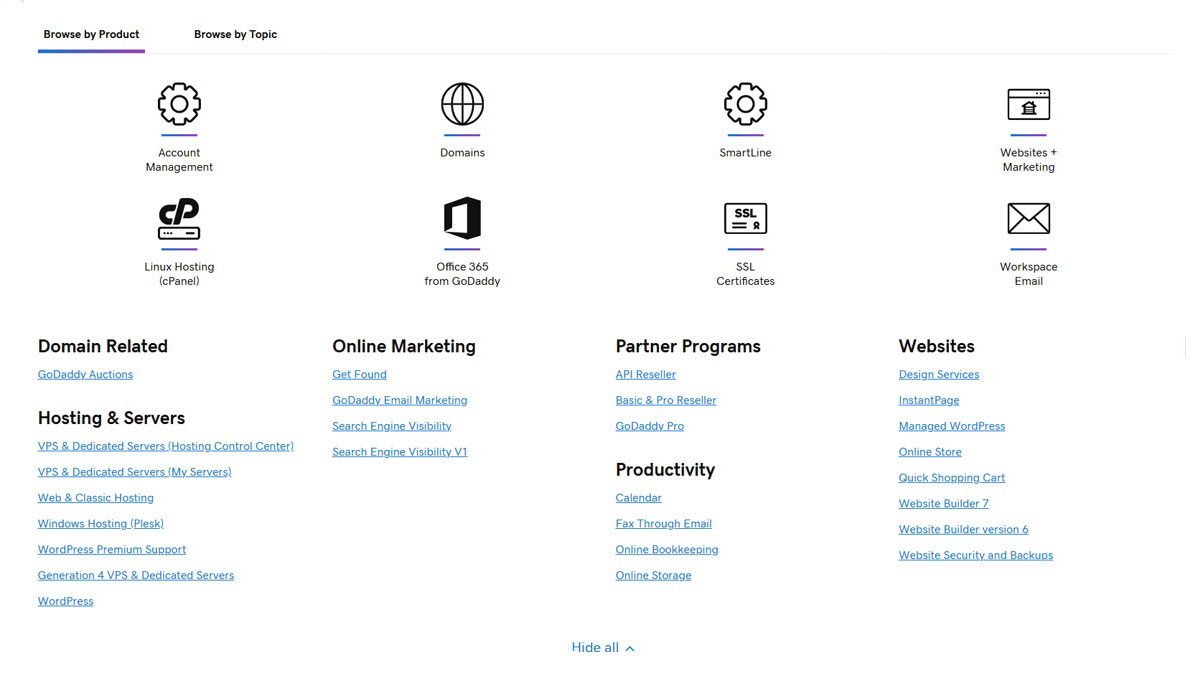Open the Calendar link
The width and height of the screenshot is (1204, 686).
click(639, 498)
